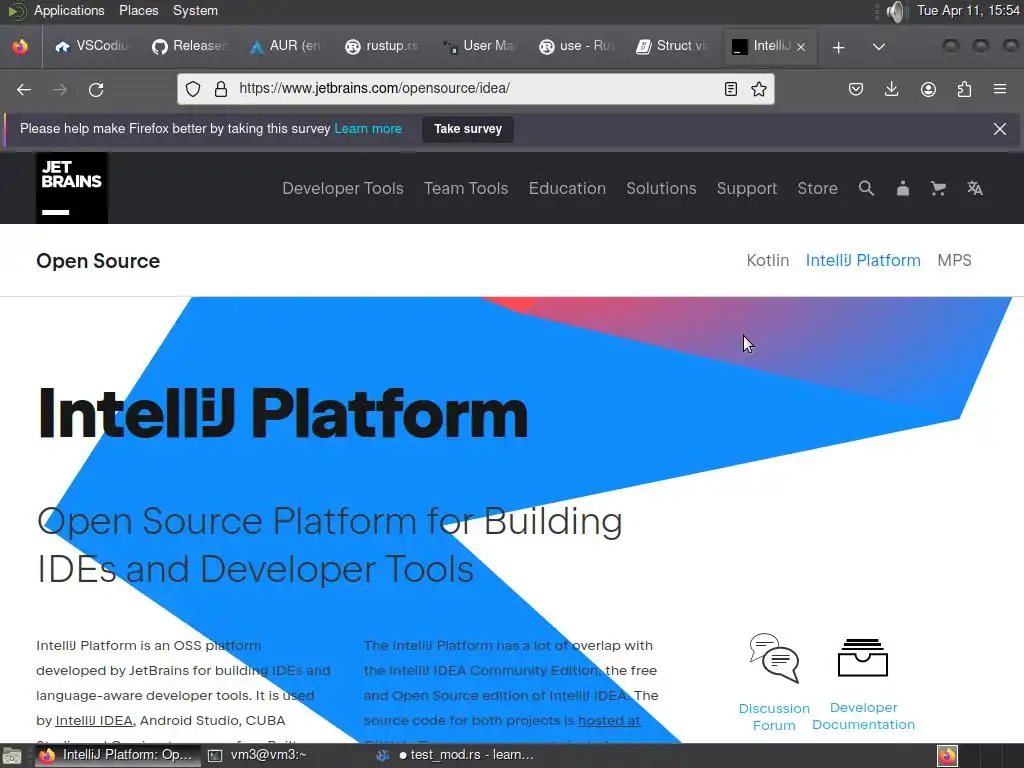The image size is (1024, 768).
Task: Expand the list all tabs chevron
Action: coord(879,47)
